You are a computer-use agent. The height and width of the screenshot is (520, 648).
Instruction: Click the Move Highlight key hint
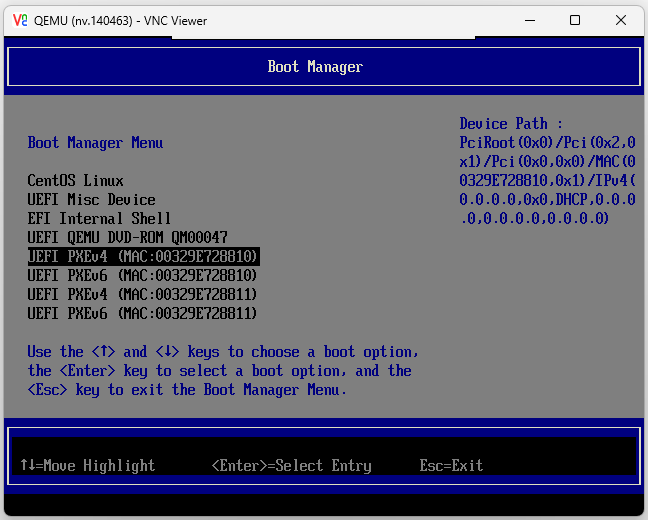tap(87, 466)
